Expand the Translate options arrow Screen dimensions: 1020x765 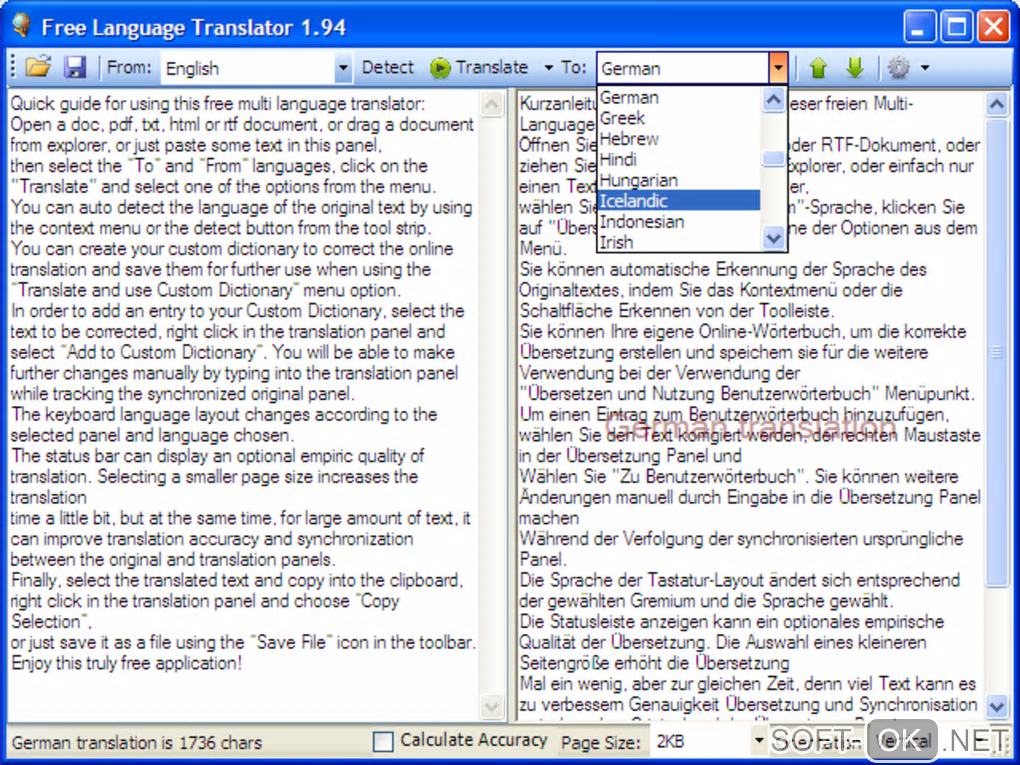(x=548, y=68)
